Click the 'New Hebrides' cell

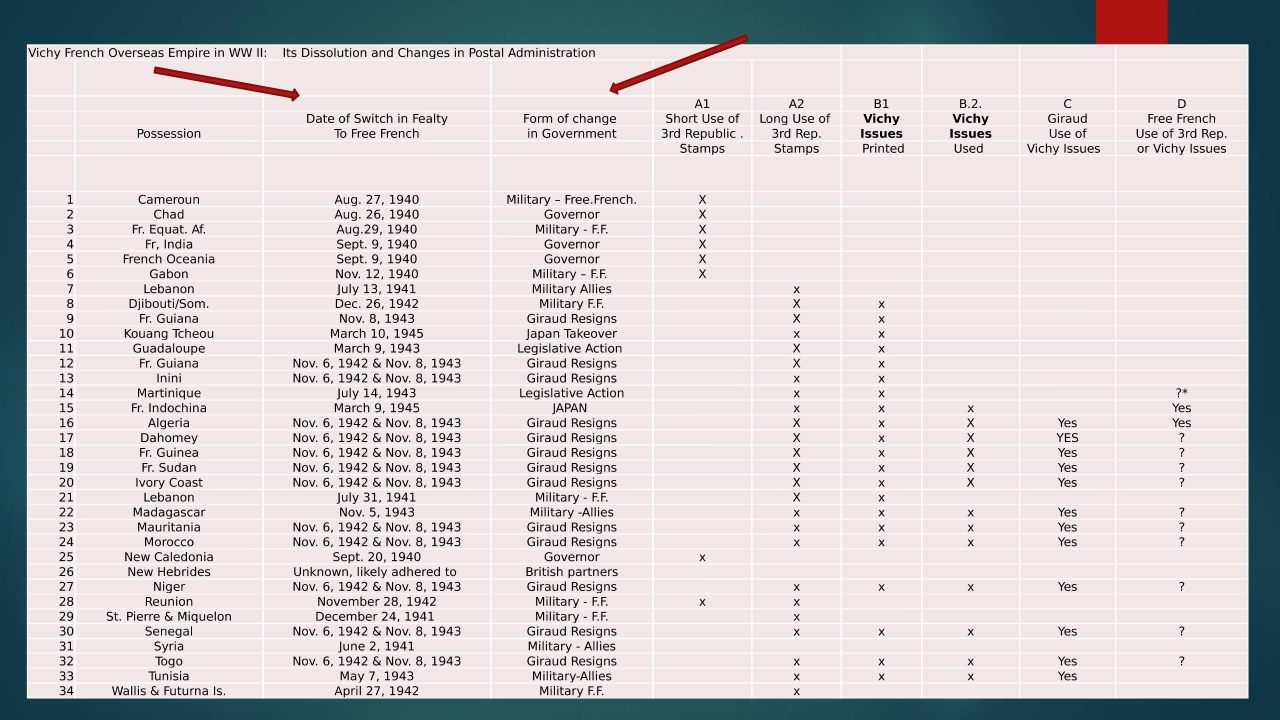coord(169,573)
